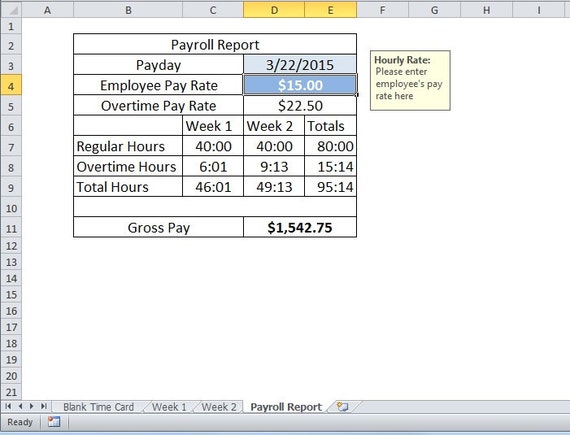Click the Insert Worksheet tab icon
This screenshot has width=570, height=435.
point(342,407)
